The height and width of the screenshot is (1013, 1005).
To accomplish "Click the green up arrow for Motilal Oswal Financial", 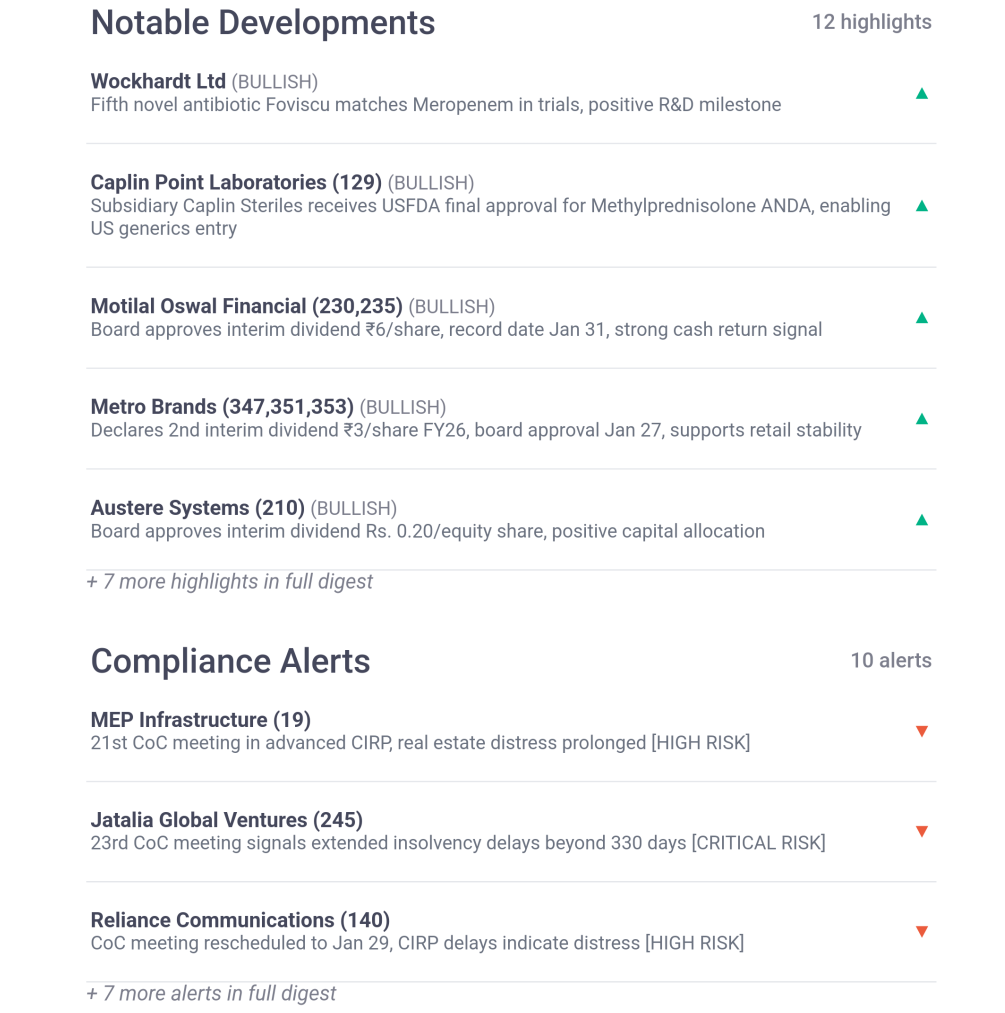I will 922,318.
